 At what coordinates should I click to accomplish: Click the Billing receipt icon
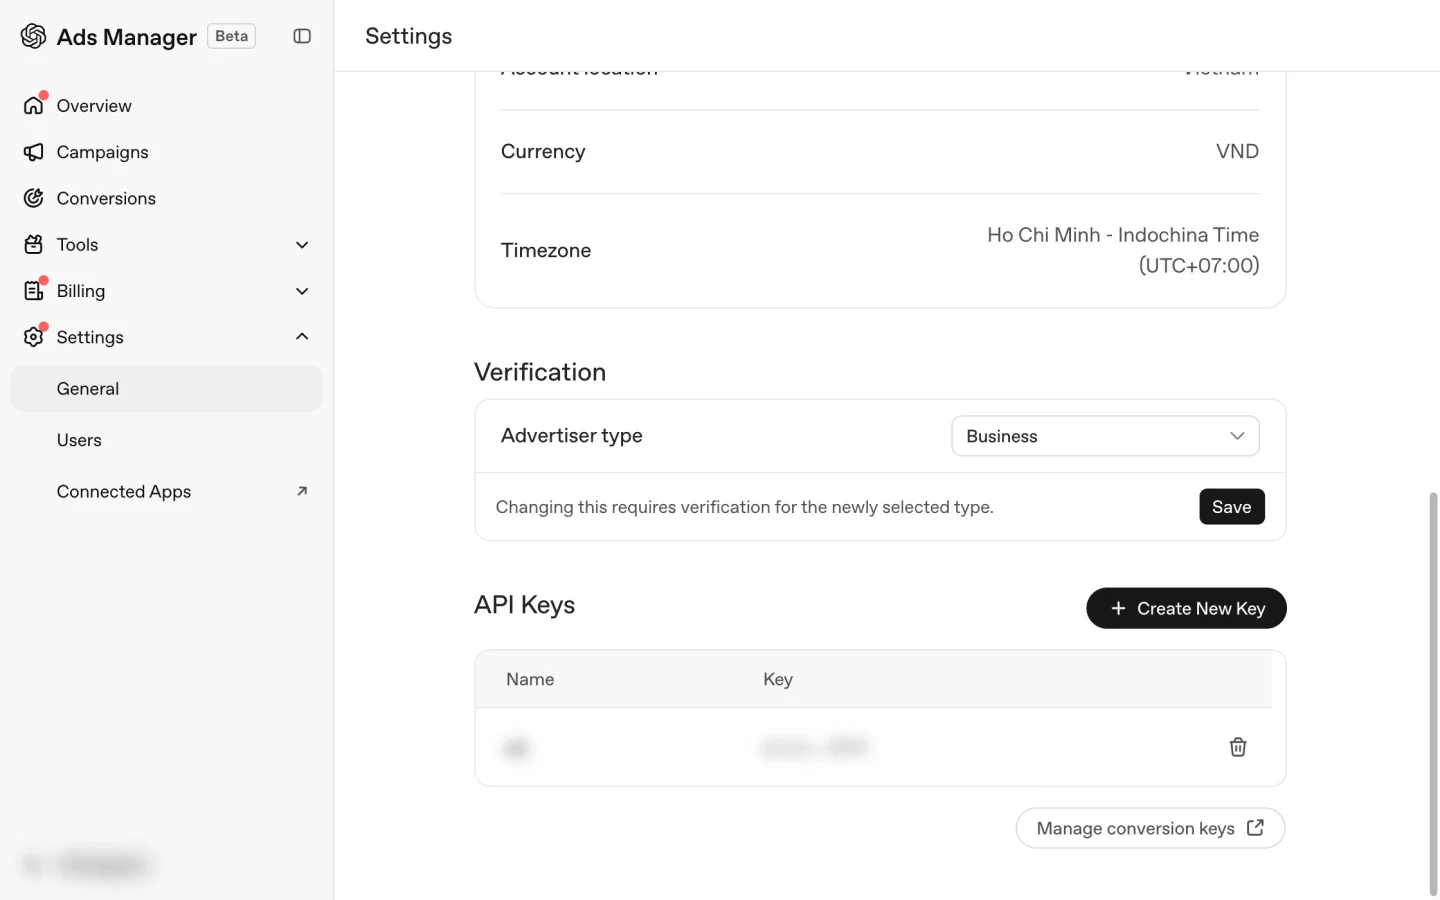[x=33, y=291]
